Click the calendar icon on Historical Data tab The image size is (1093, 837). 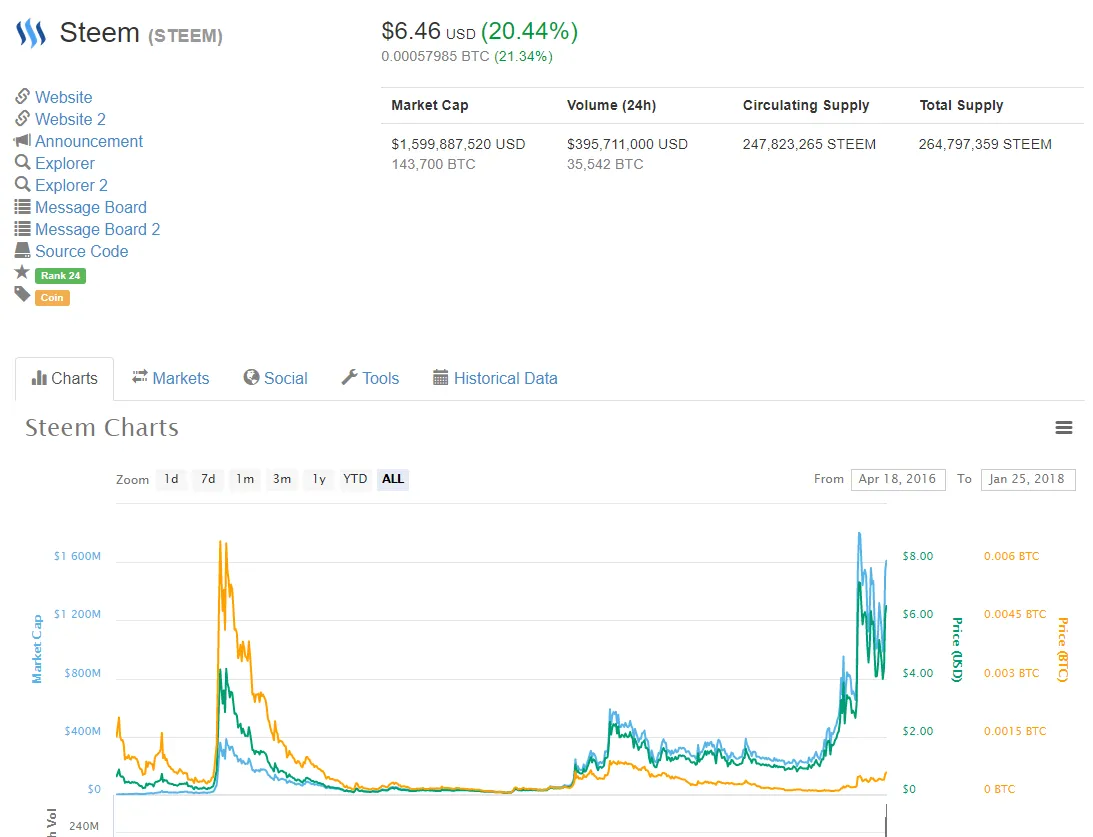click(441, 378)
